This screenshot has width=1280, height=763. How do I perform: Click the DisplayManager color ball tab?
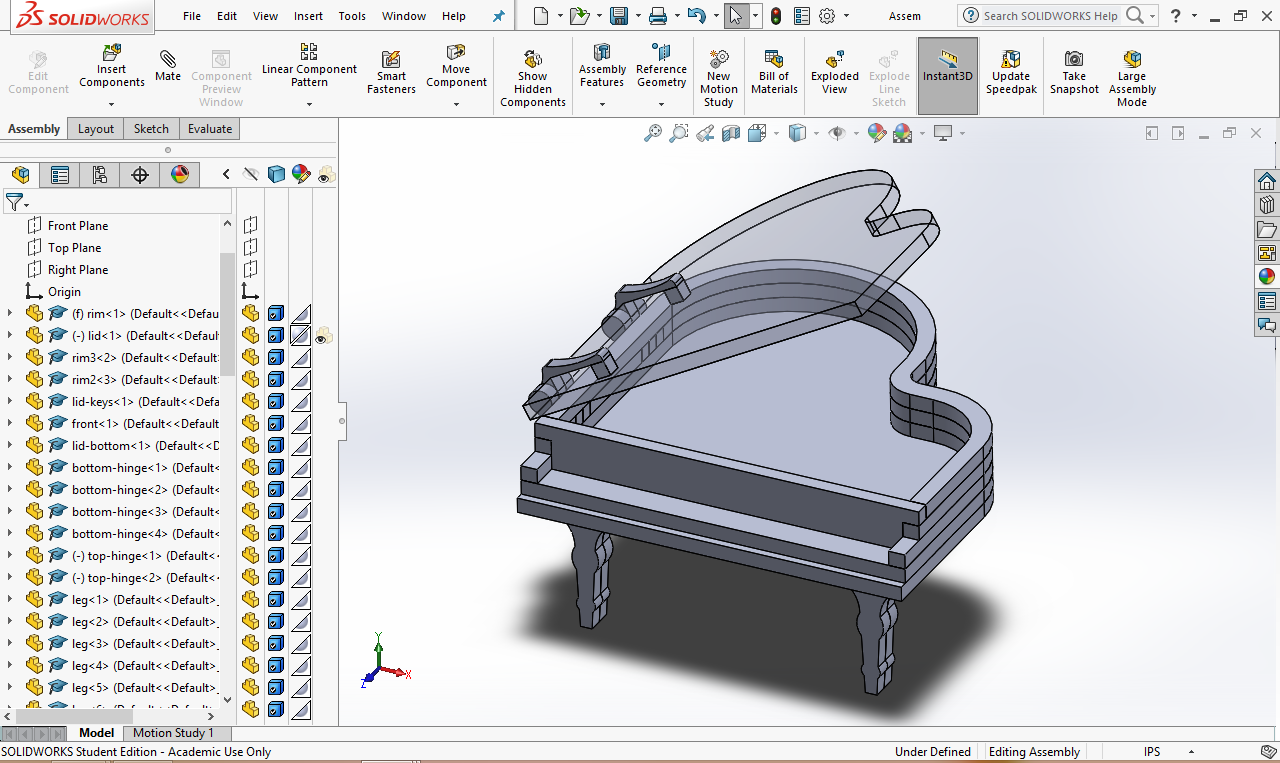pos(180,175)
